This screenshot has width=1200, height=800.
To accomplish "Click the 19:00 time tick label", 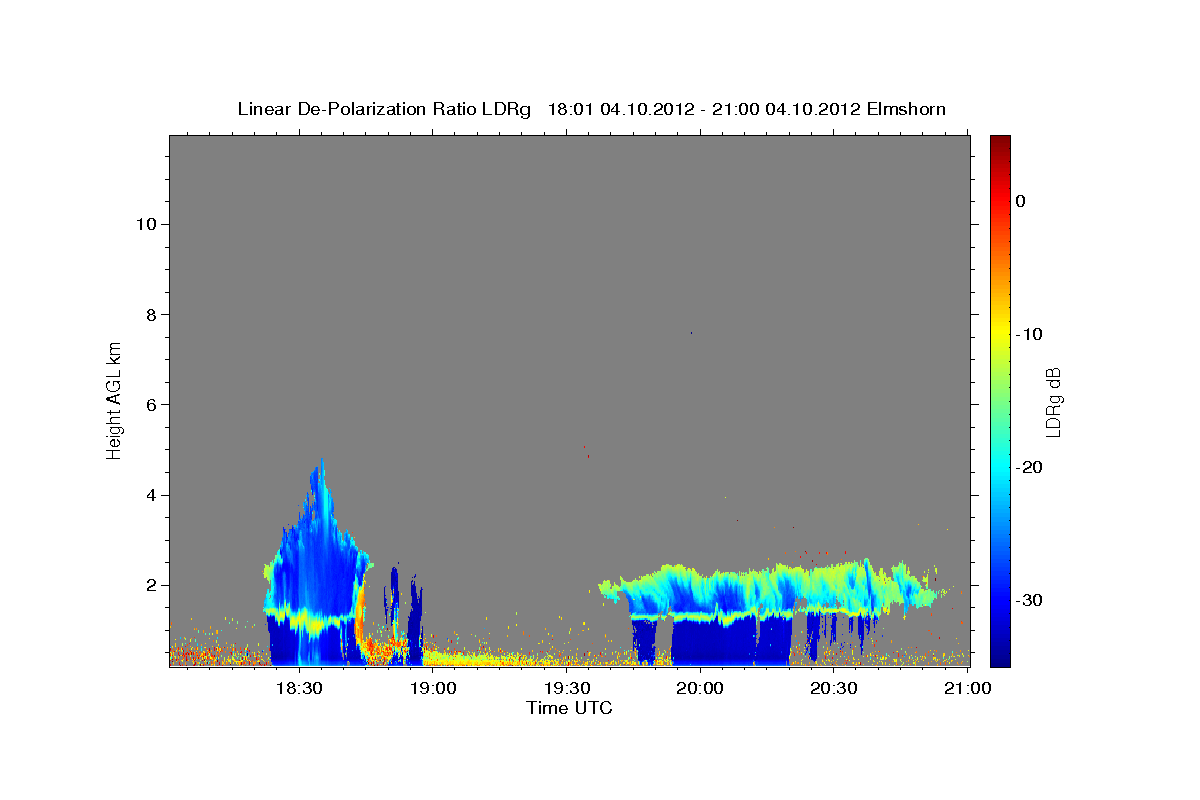I will click(432, 688).
